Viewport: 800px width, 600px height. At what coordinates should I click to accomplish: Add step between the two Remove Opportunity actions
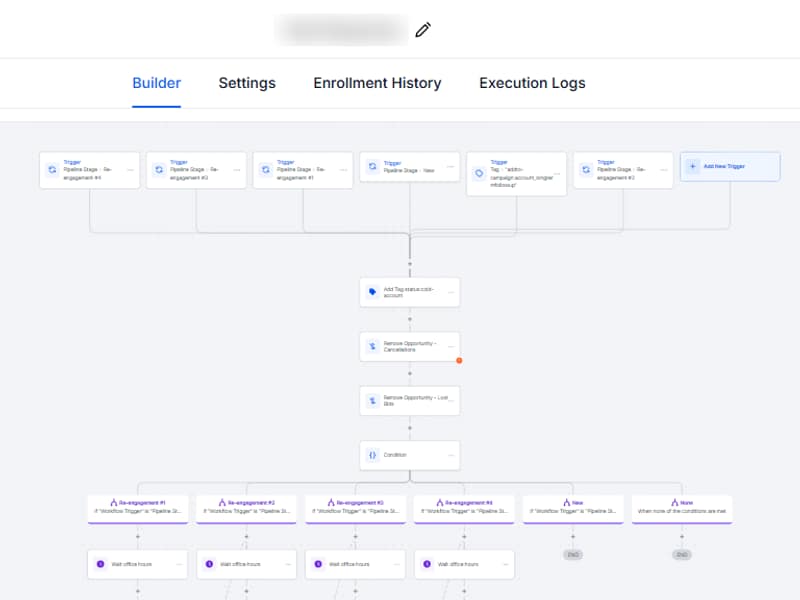point(410,373)
